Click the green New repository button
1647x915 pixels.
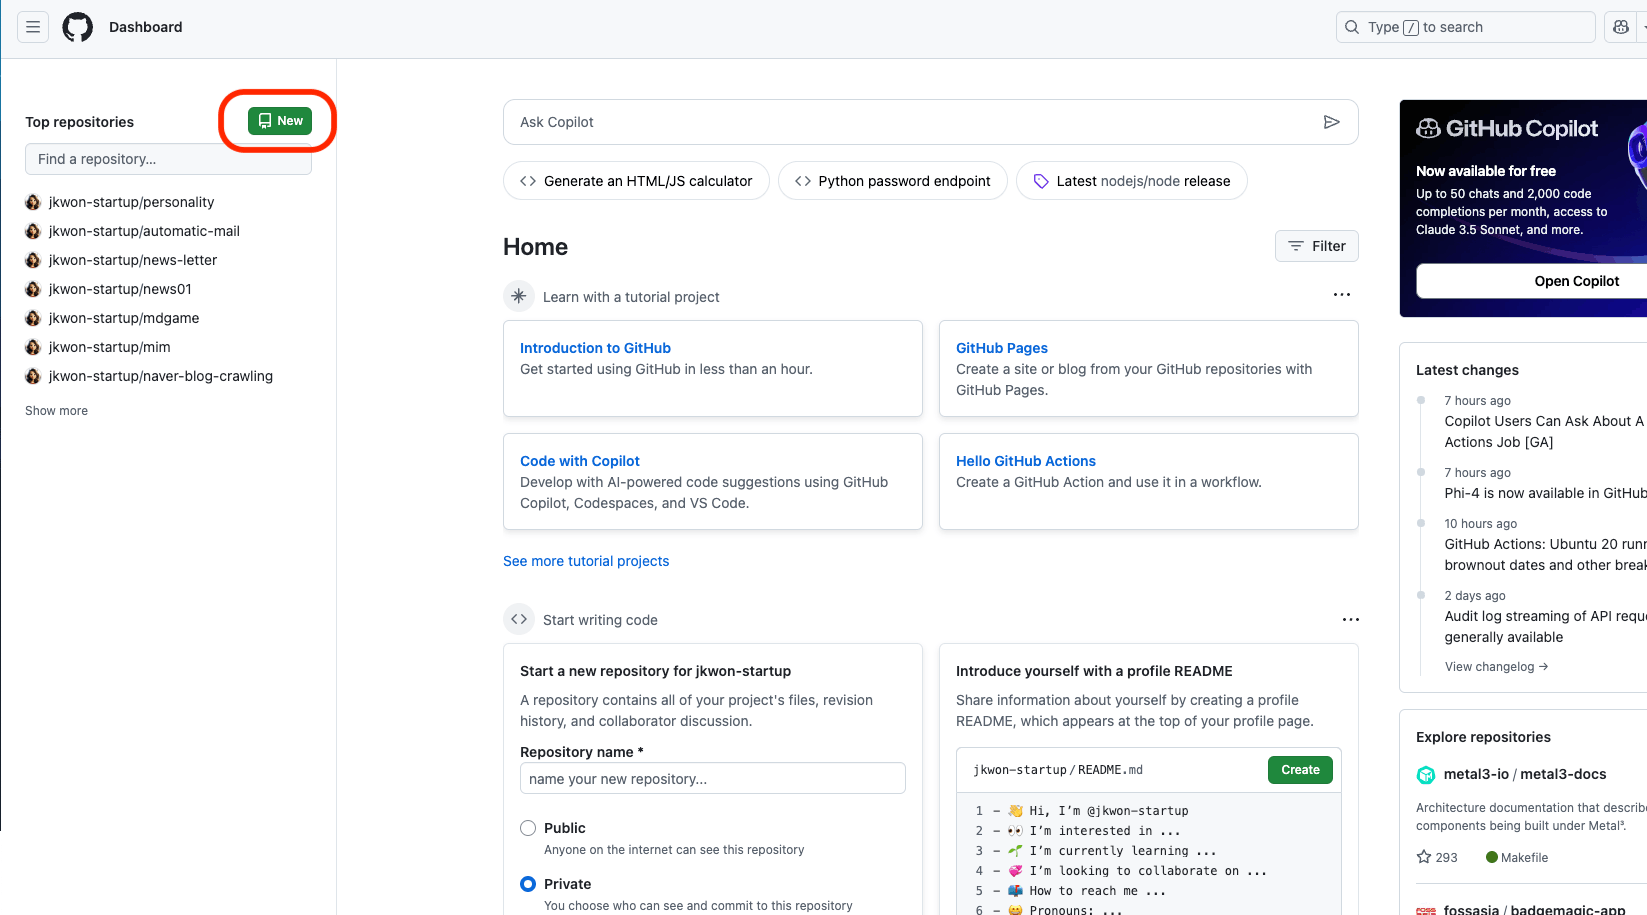tap(280, 121)
